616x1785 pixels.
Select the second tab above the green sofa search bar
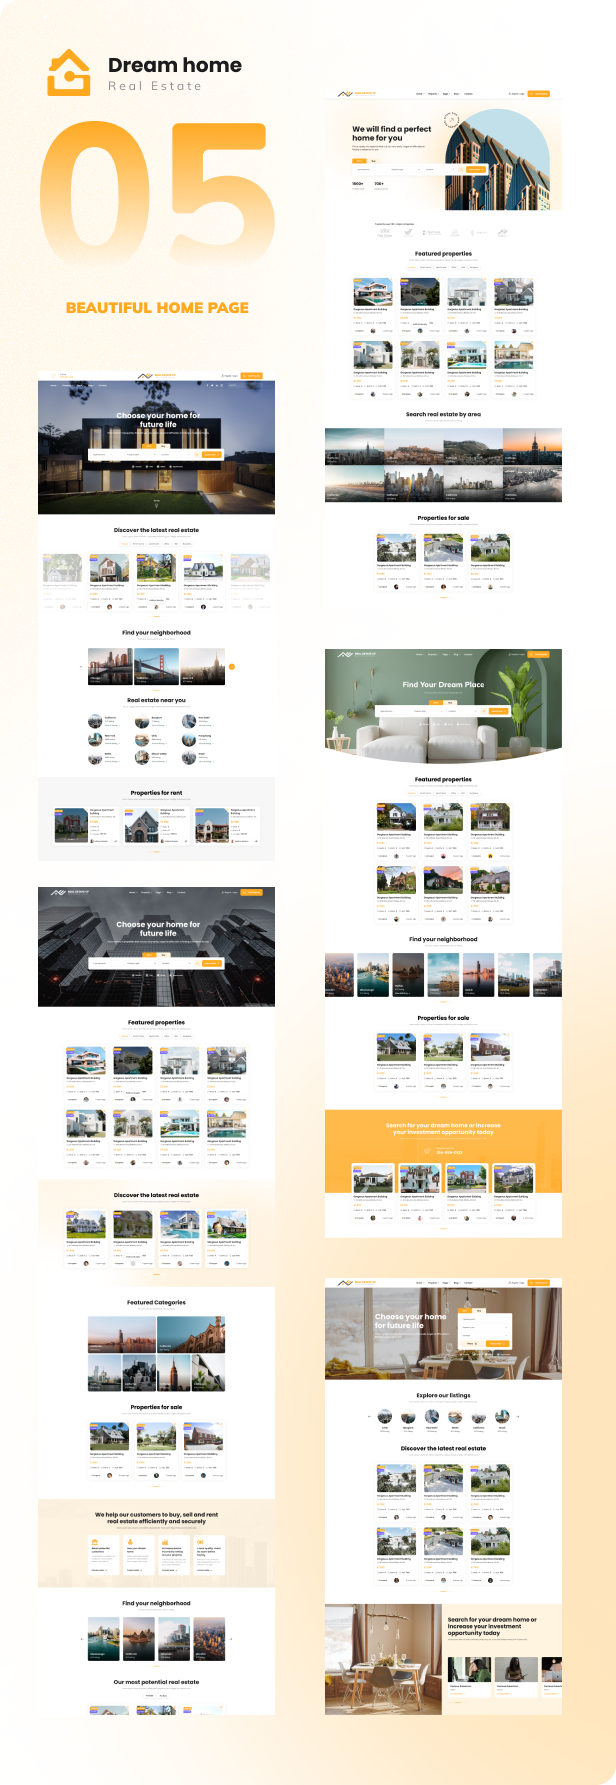coord(450,702)
